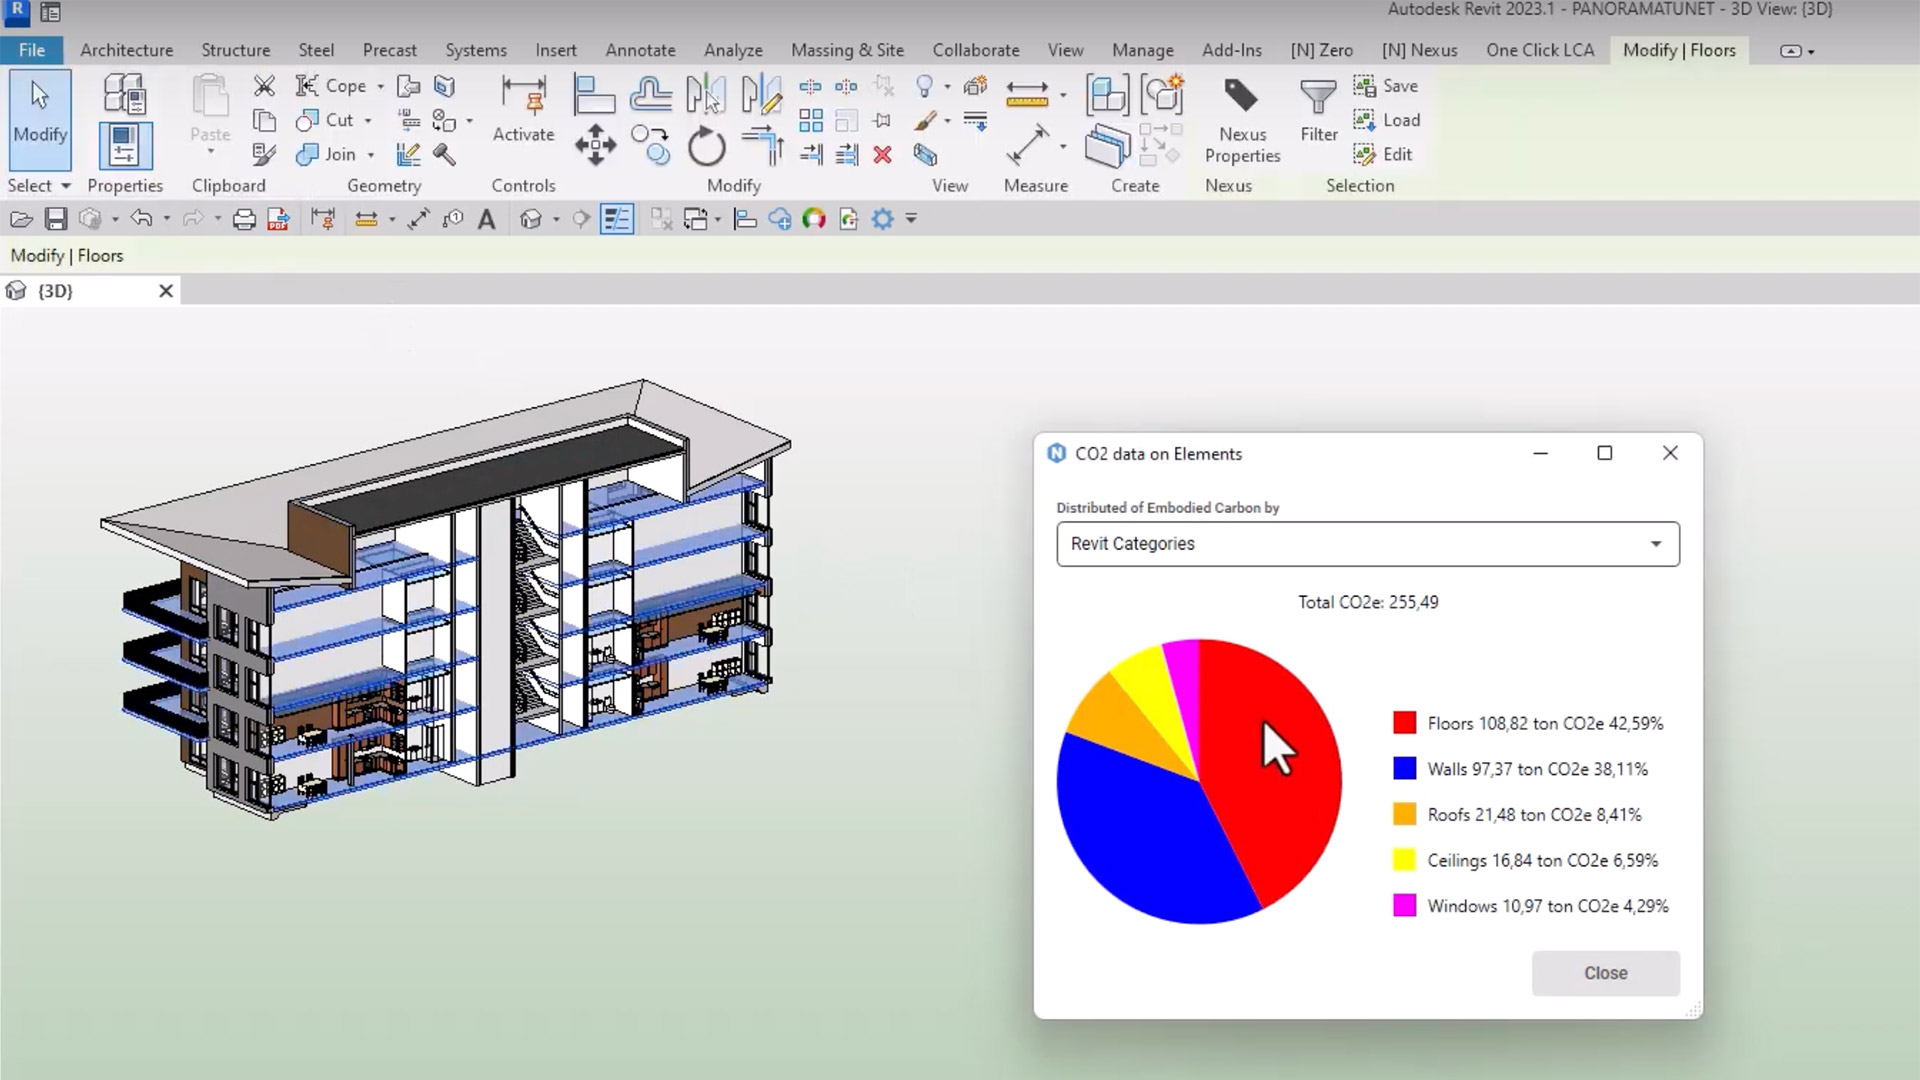Open Nexus Properties tag icon
This screenshot has width=1920, height=1080.
1241,96
